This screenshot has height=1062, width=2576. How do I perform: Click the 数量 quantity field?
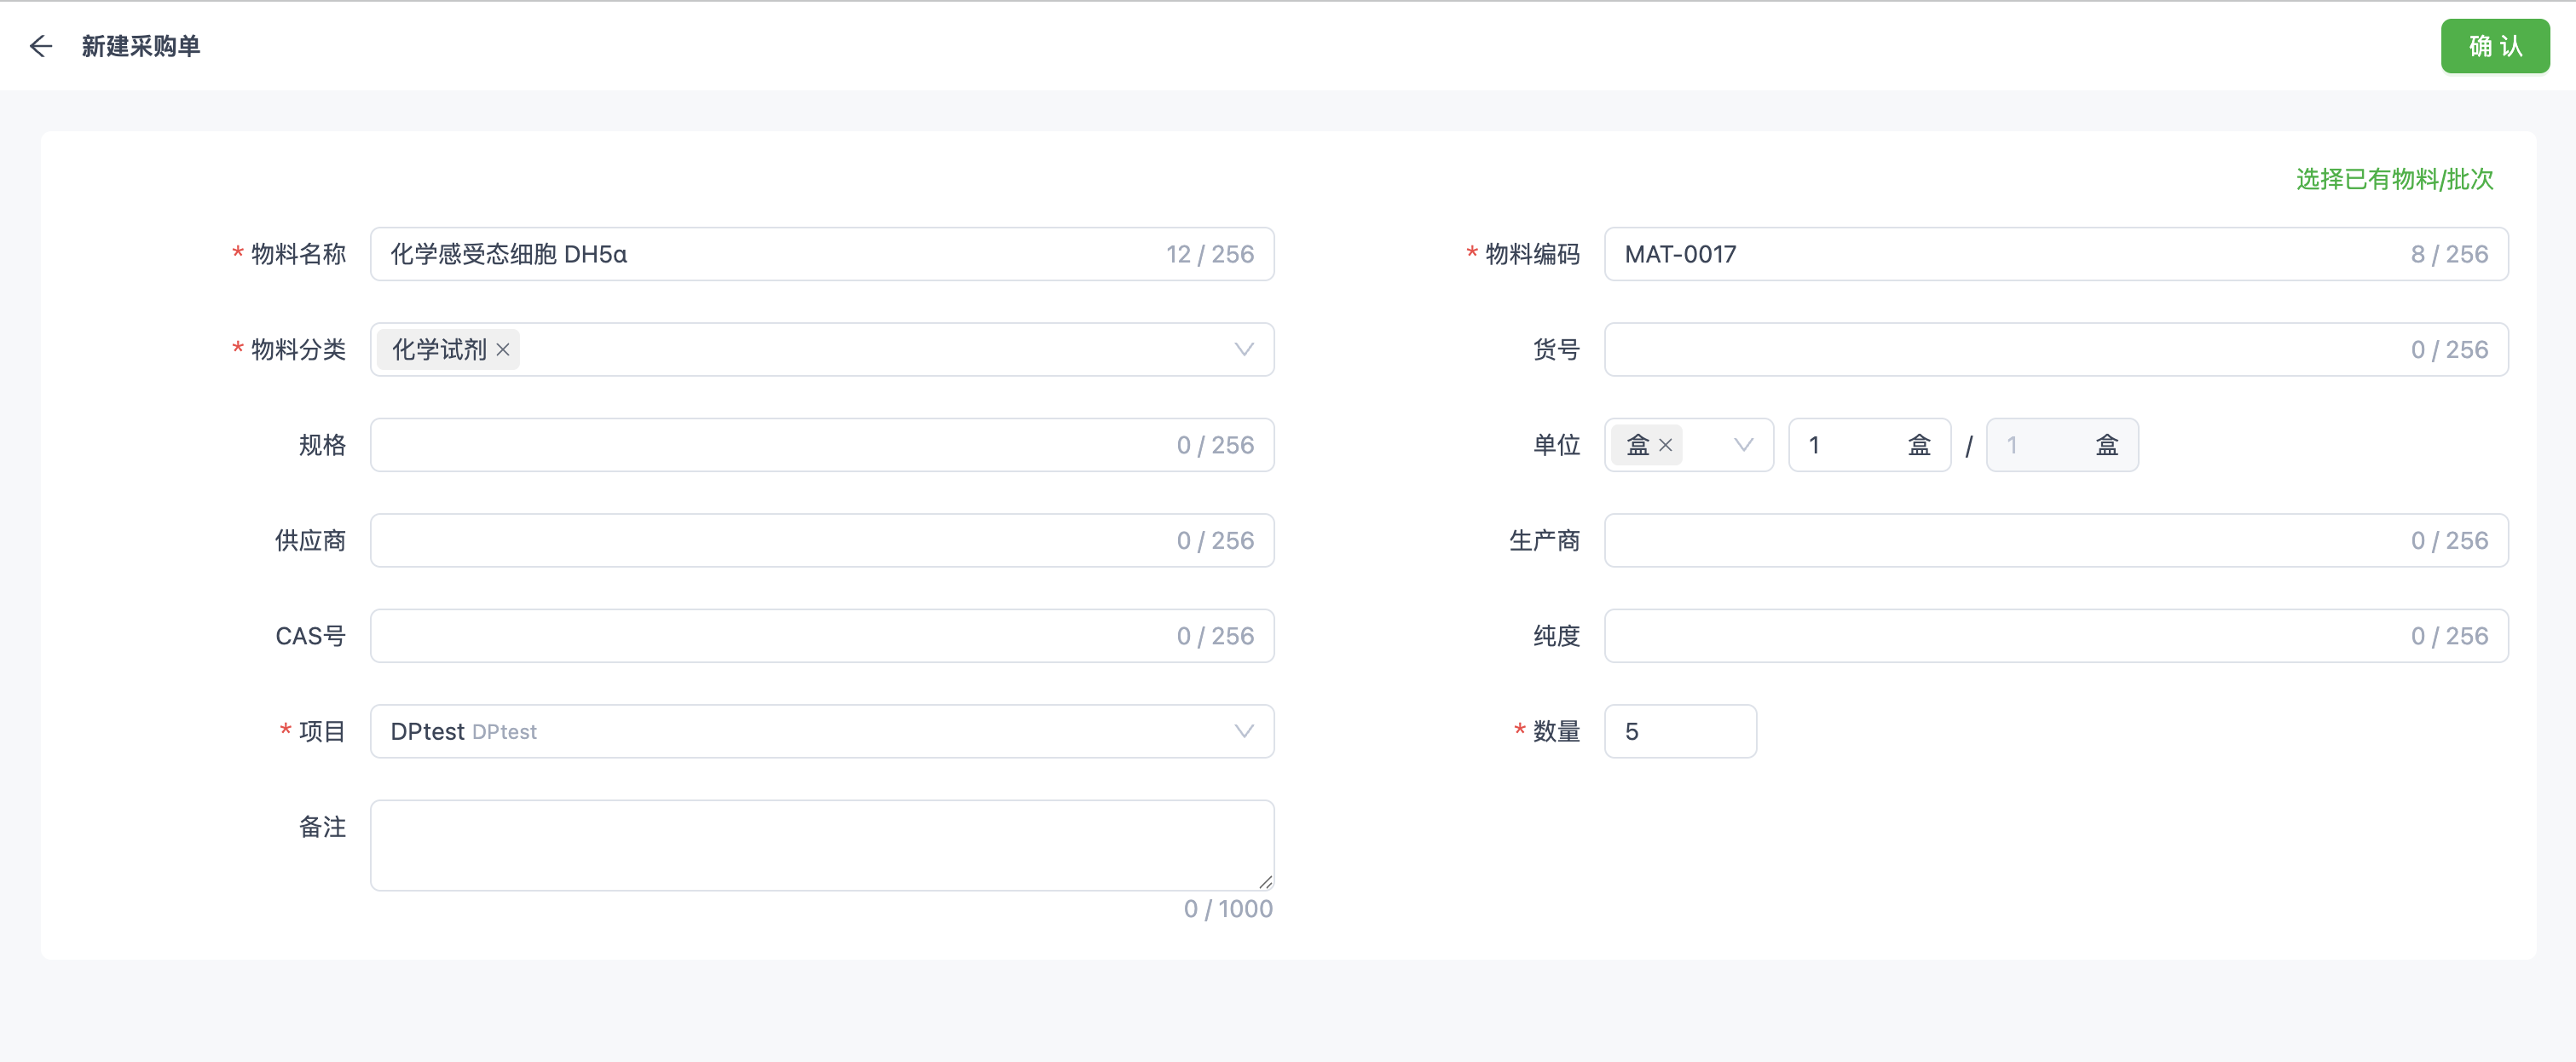click(1680, 731)
